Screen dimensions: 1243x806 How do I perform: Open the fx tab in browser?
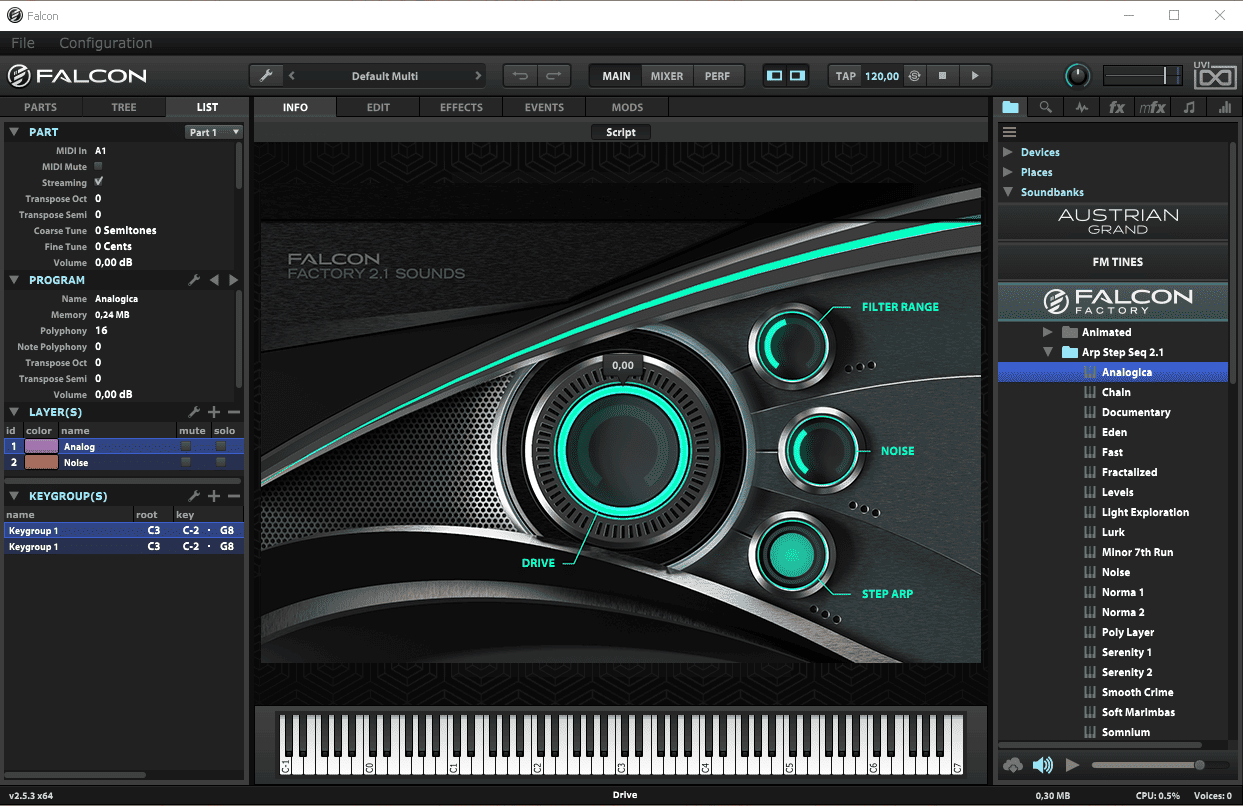[x=1117, y=108]
